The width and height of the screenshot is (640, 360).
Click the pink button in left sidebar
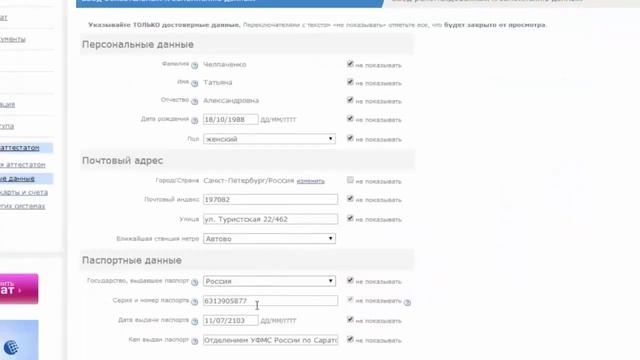coord(19,289)
